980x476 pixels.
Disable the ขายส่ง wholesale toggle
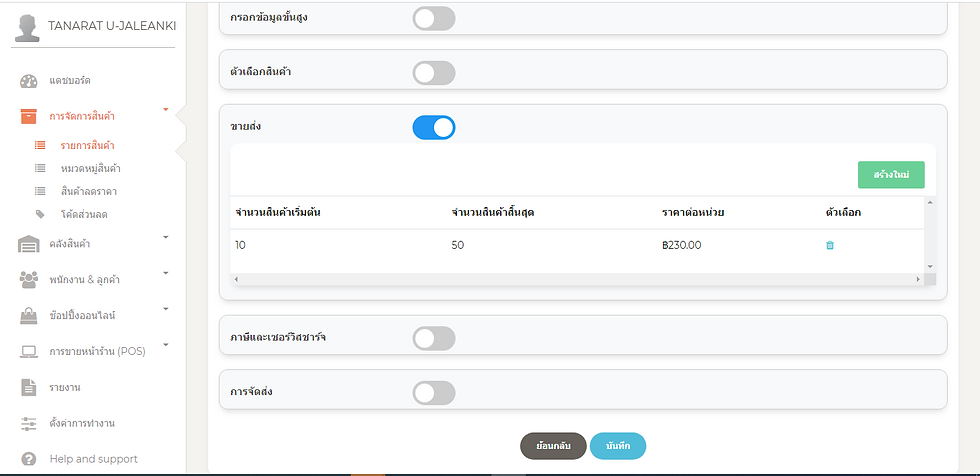coord(434,127)
